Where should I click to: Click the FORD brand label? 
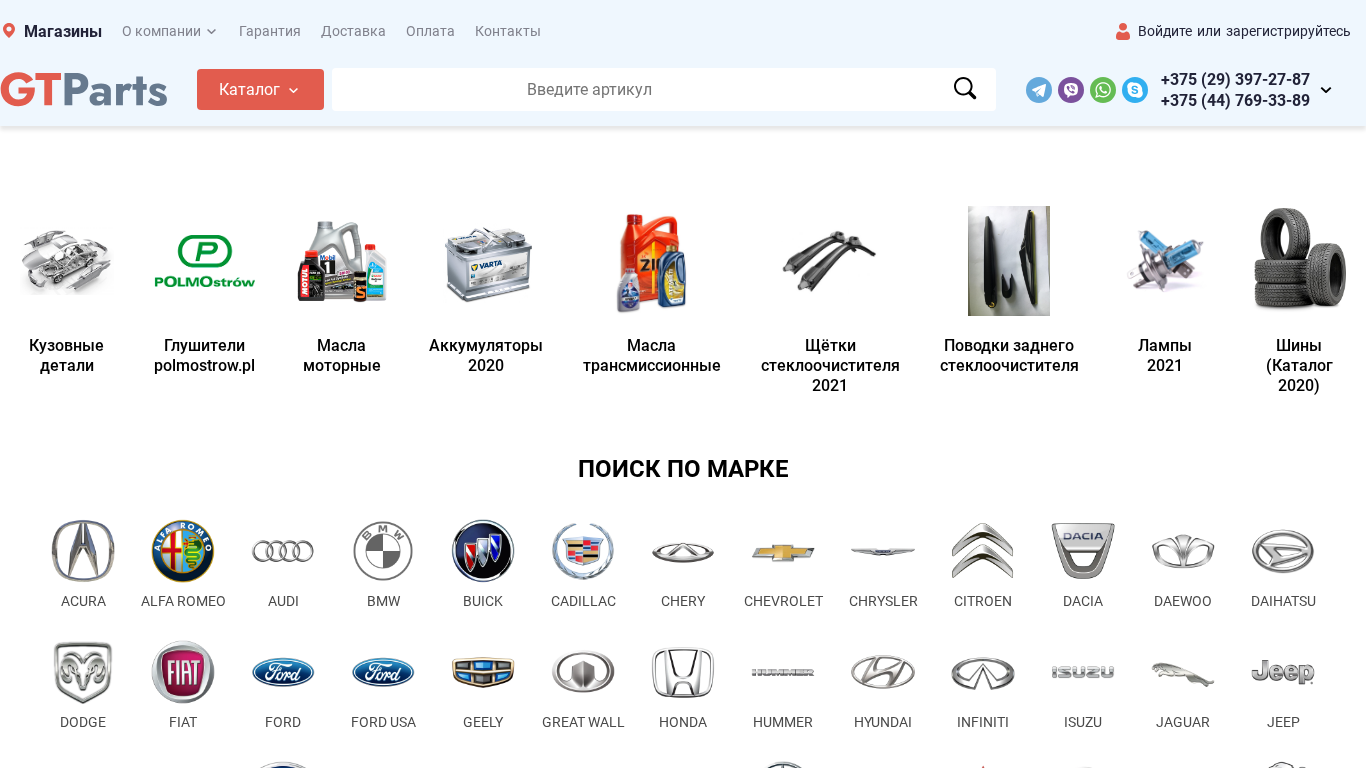[x=283, y=722]
